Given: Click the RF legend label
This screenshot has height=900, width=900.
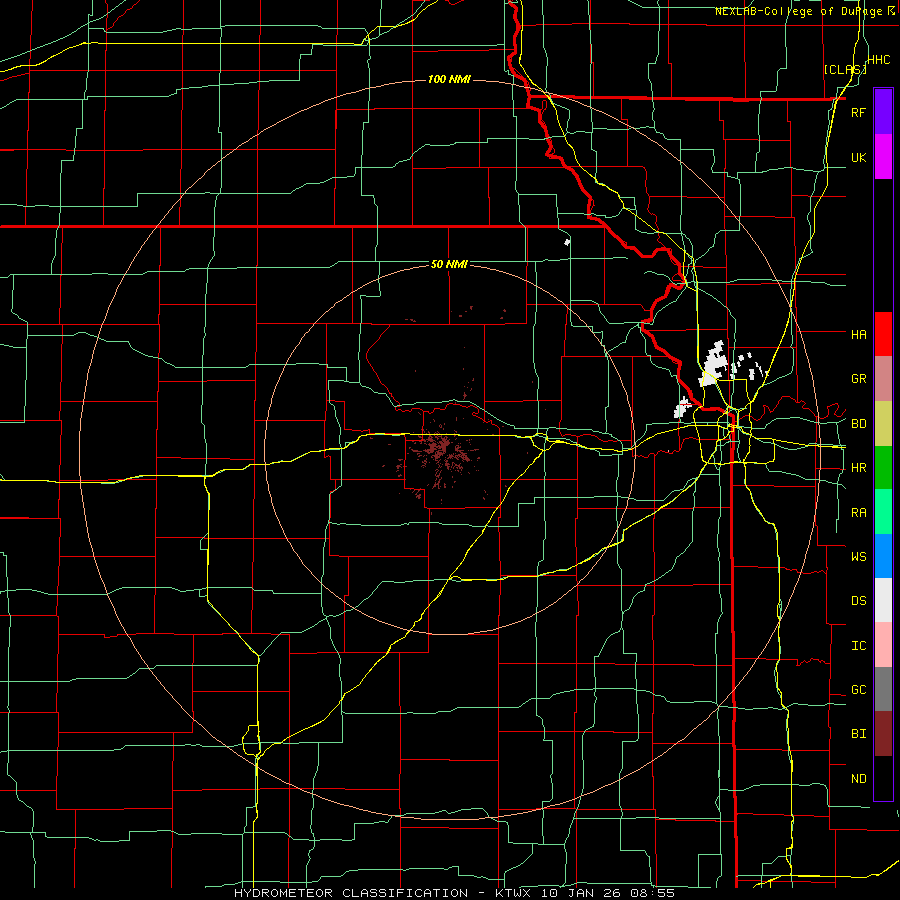Looking at the screenshot, I should pos(858,112).
